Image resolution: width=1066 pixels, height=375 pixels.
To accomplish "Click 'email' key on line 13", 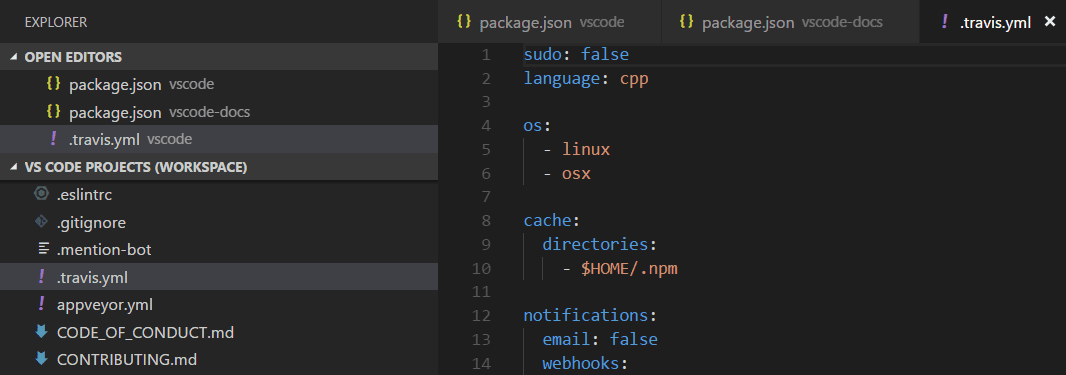I will (x=566, y=339).
